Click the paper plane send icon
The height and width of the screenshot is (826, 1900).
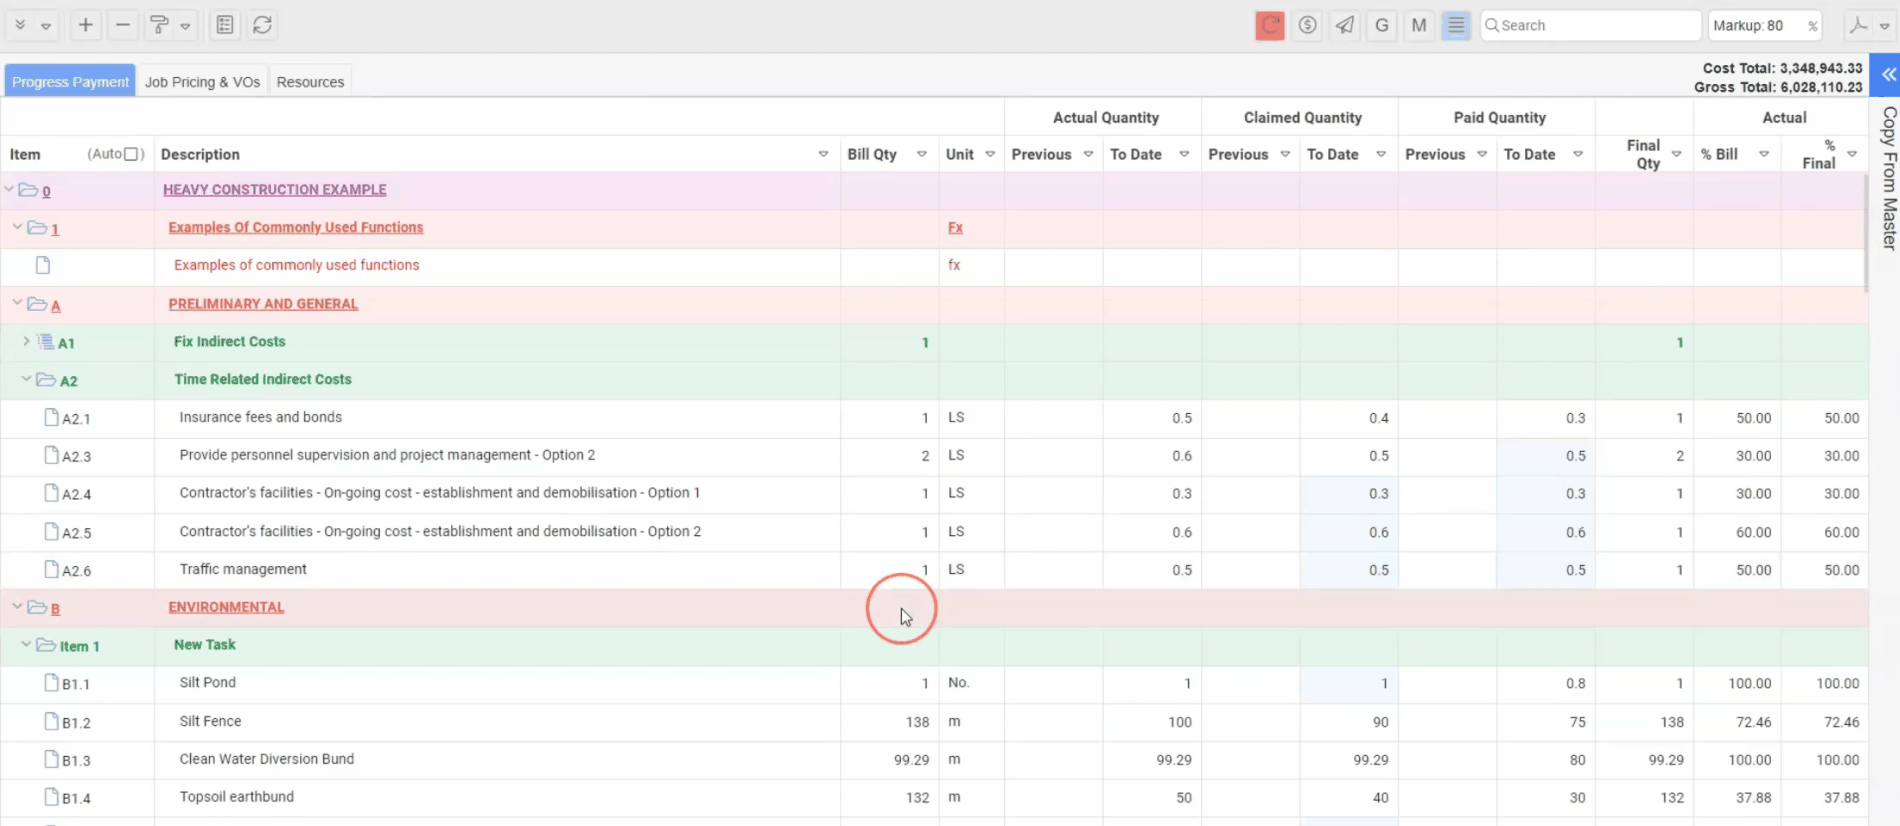(x=1345, y=25)
